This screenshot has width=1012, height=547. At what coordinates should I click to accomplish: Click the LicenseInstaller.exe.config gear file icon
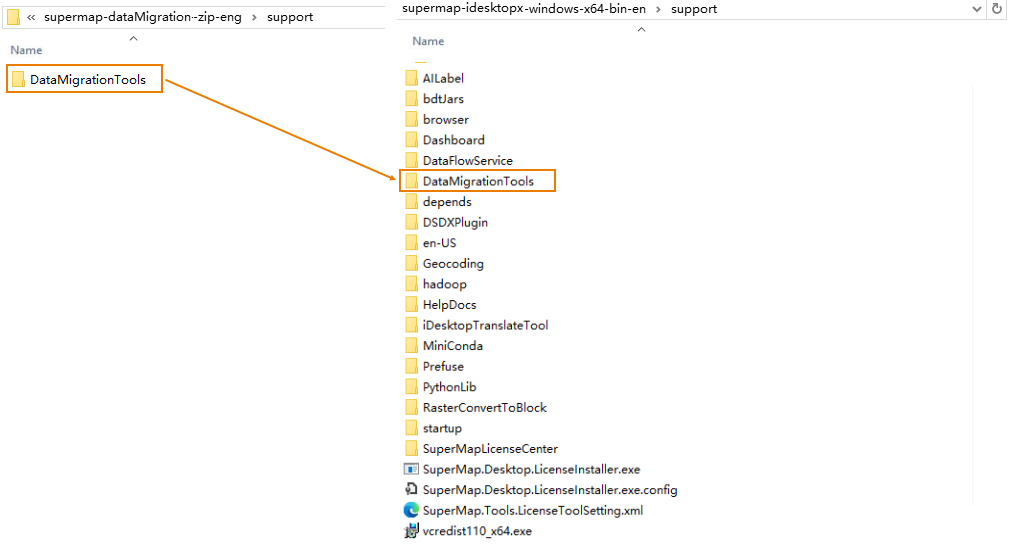pos(410,490)
